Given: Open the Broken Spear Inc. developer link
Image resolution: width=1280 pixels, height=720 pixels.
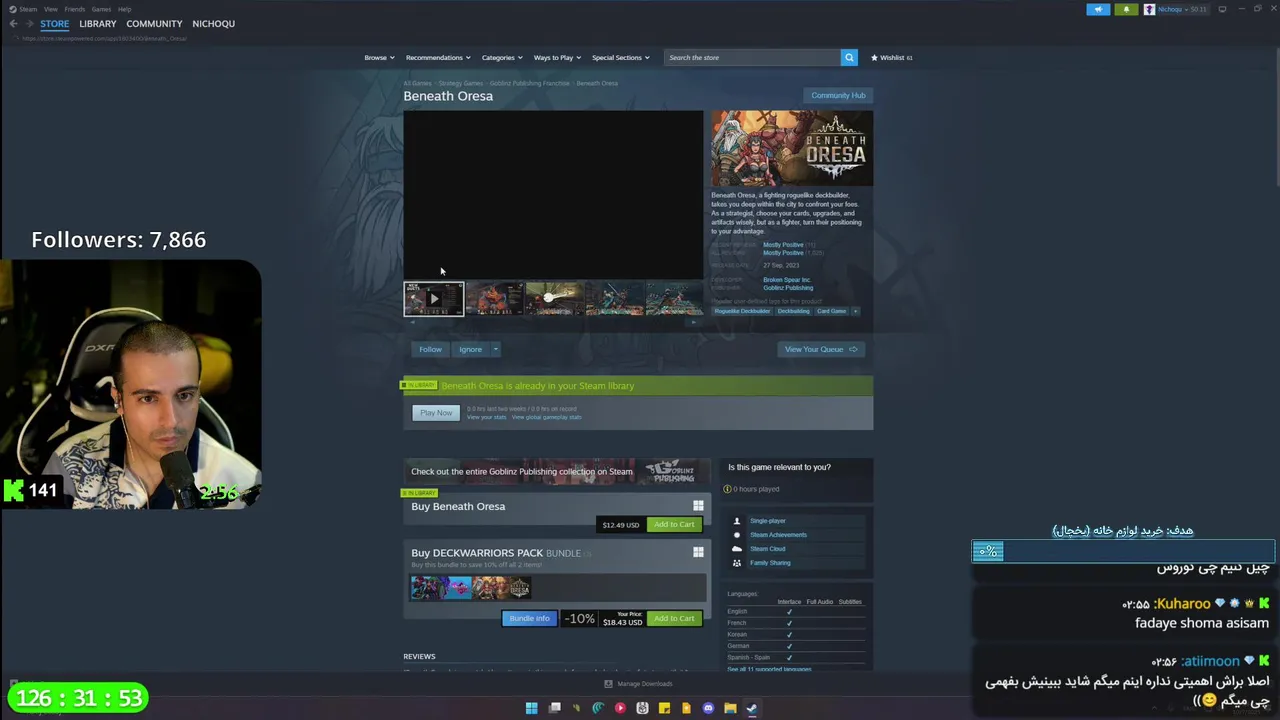Looking at the screenshot, I should point(787,280).
